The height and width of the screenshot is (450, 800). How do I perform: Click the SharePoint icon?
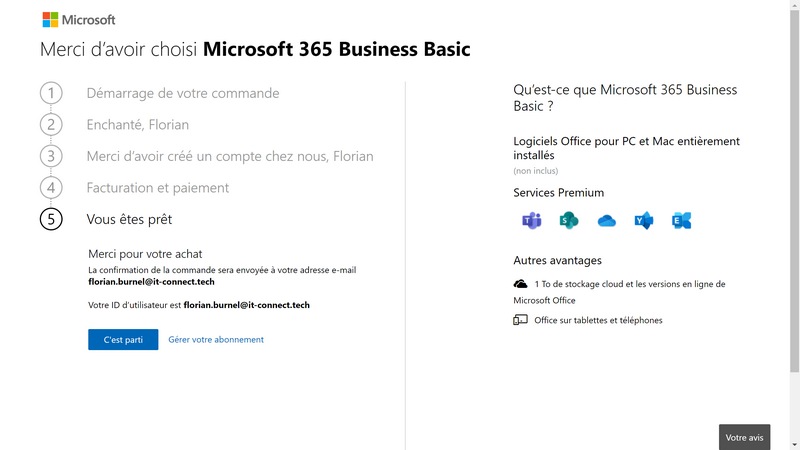(x=569, y=221)
